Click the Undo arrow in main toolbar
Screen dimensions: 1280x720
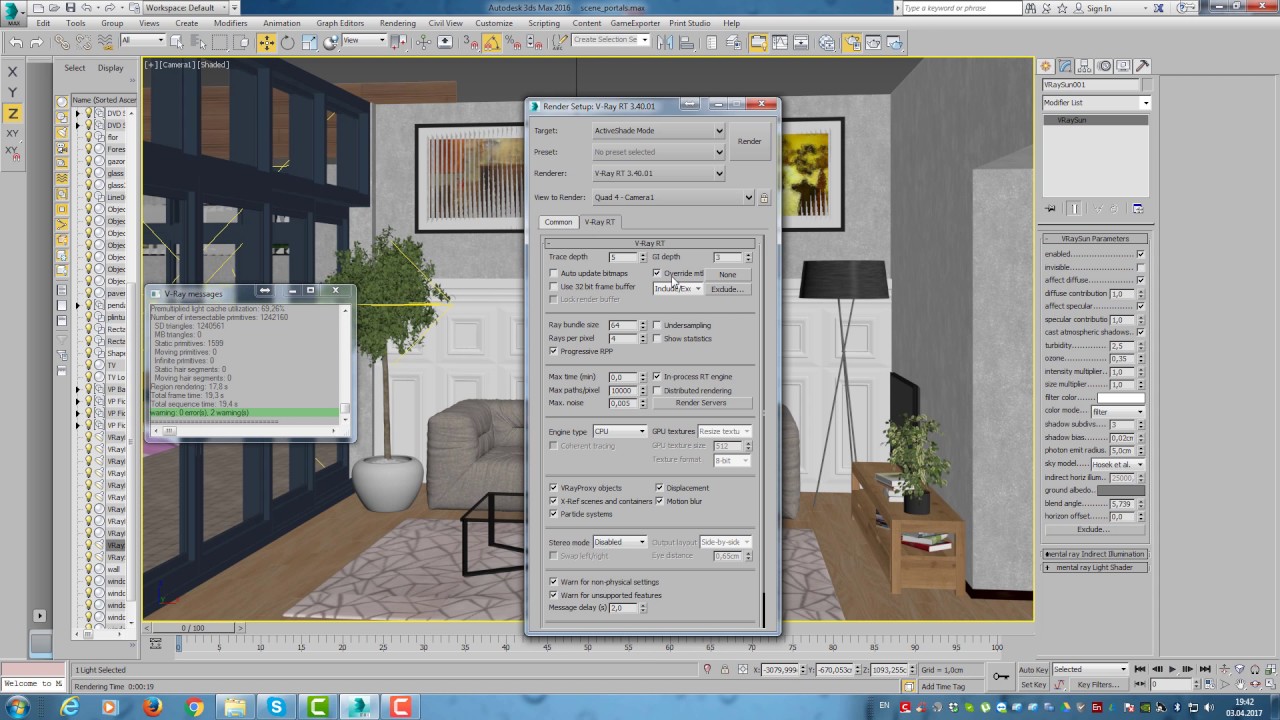(16, 42)
